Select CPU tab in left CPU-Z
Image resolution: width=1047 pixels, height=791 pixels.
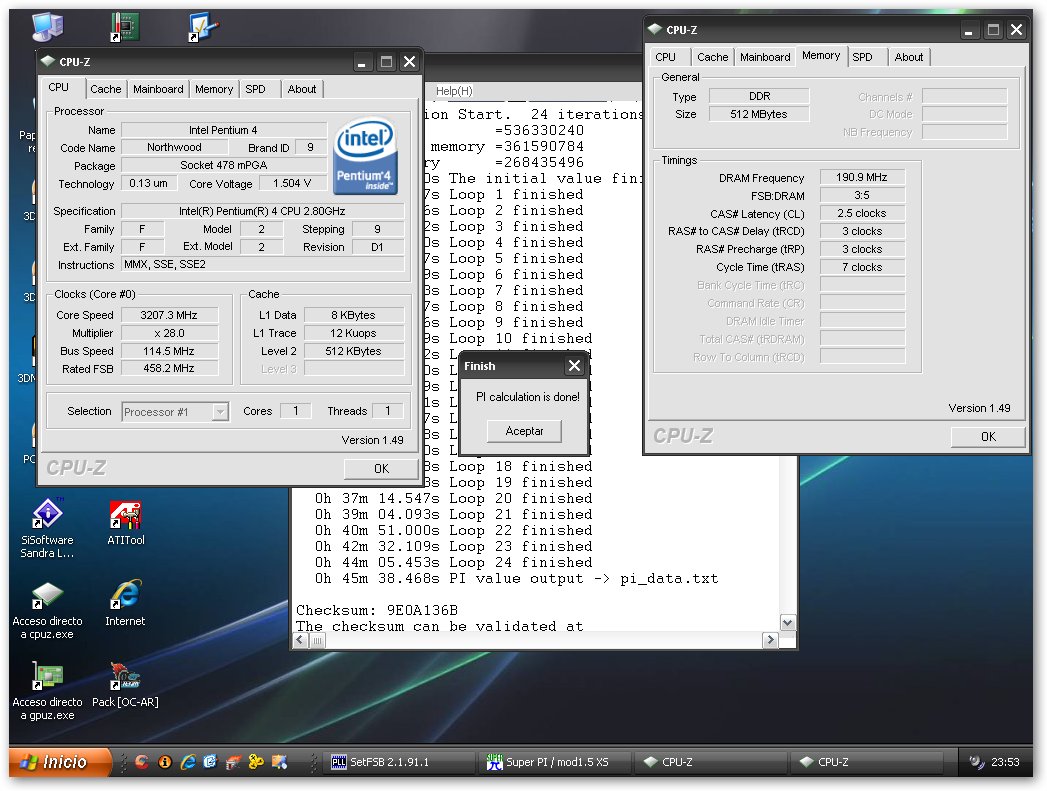(59, 87)
